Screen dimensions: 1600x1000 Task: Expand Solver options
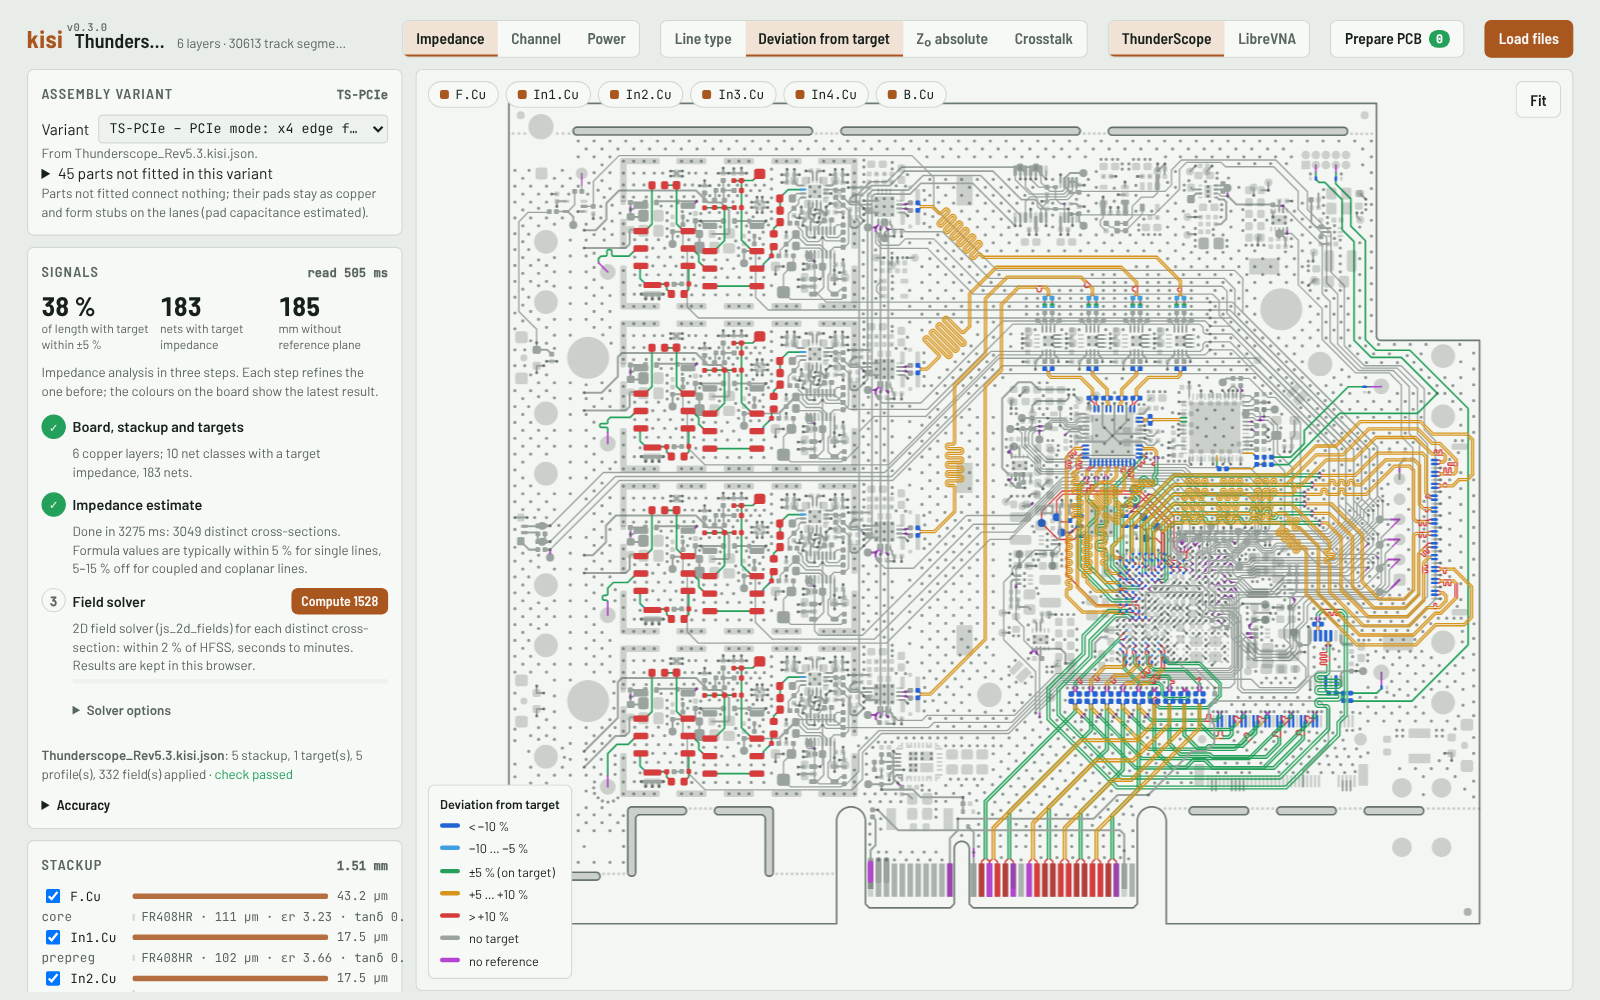point(121,711)
